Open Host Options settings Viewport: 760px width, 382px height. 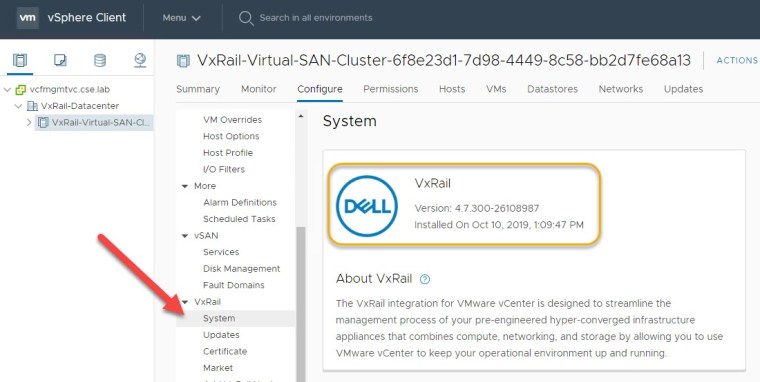(x=231, y=136)
